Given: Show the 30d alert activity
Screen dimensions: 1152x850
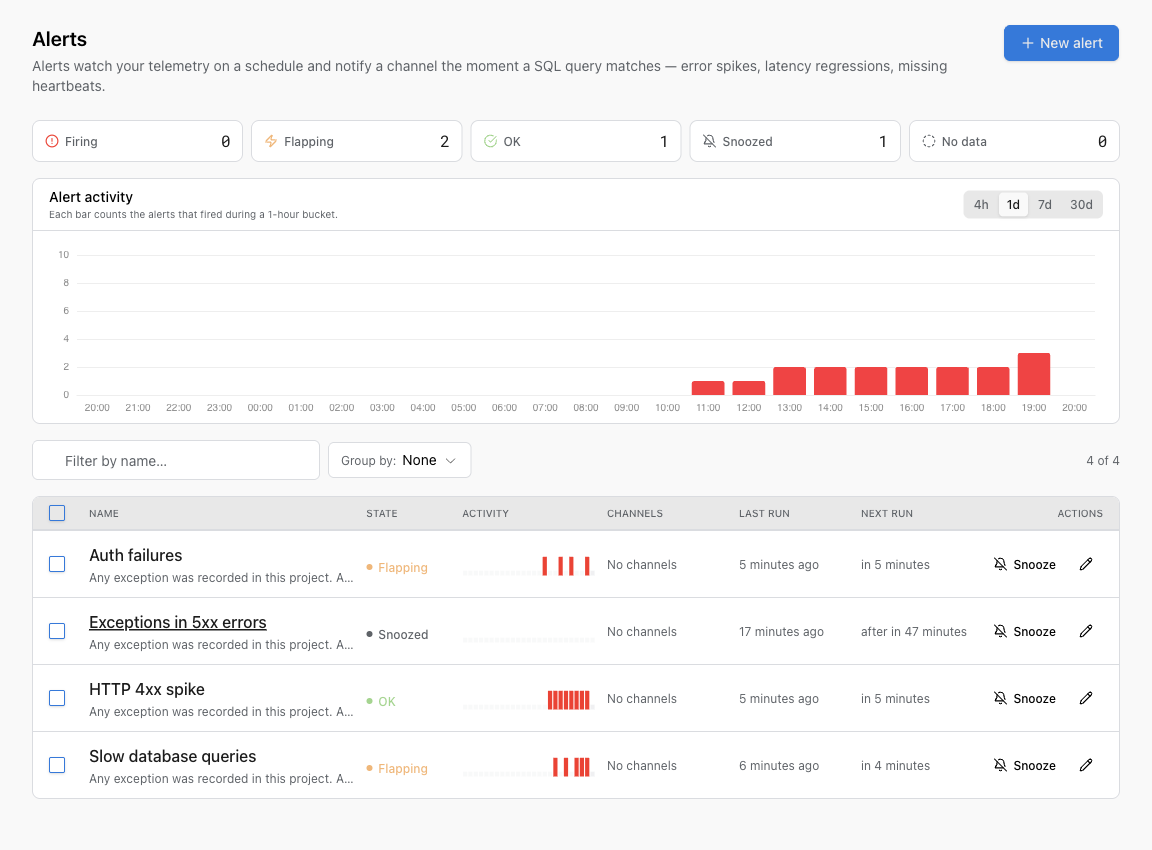Looking at the screenshot, I should pyautogui.click(x=1081, y=205).
